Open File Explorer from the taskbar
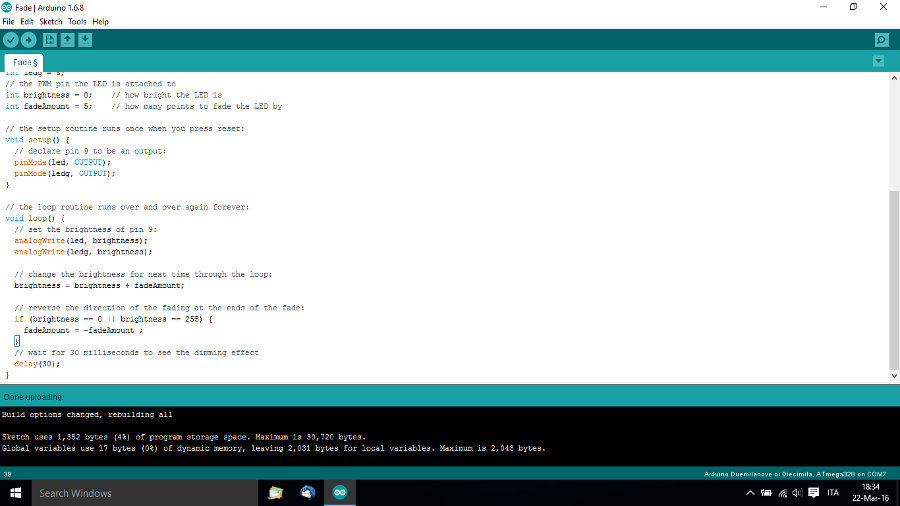The height and width of the screenshot is (506, 900). tap(276, 493)
